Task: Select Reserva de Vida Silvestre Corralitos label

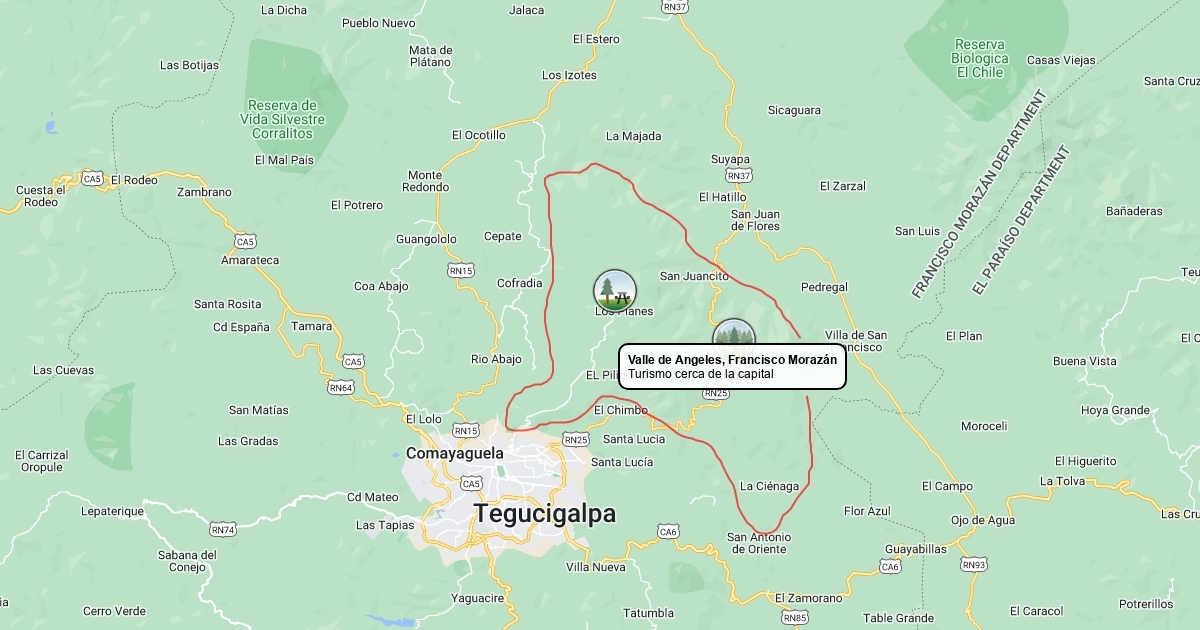Action: click(x=283, y=119)
